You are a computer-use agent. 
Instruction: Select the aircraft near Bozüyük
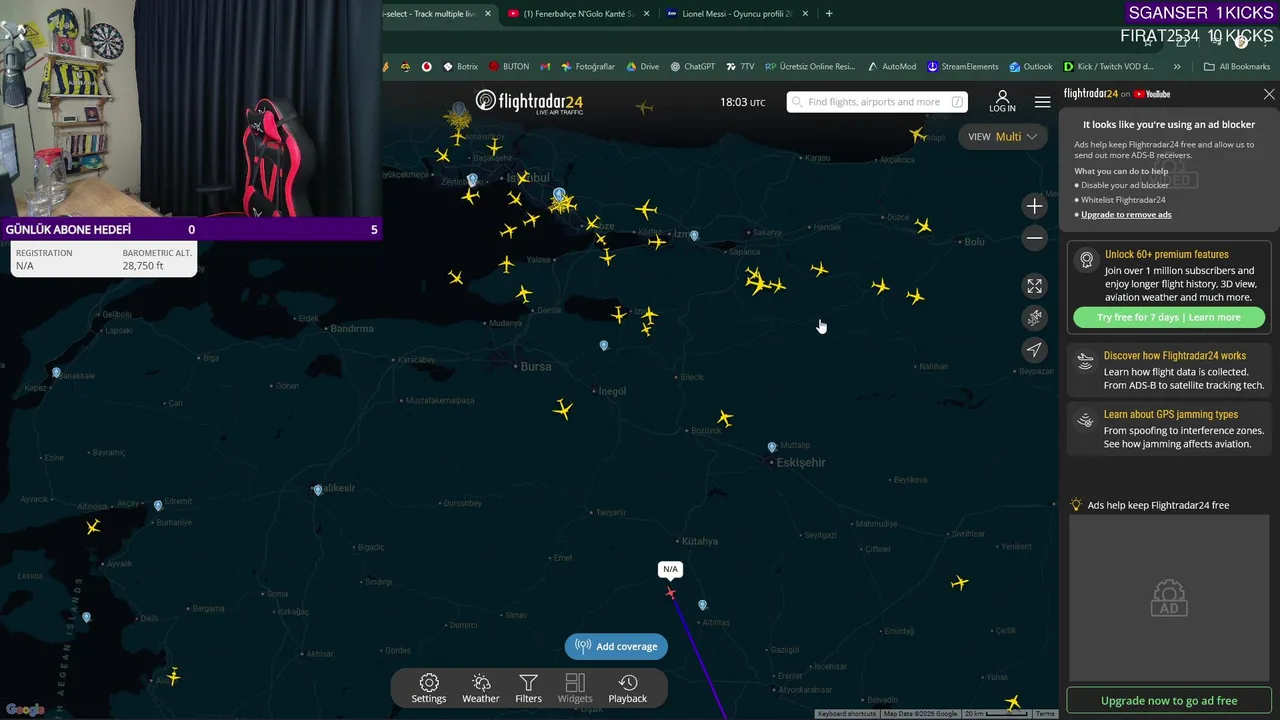click(x=725, y=418)
